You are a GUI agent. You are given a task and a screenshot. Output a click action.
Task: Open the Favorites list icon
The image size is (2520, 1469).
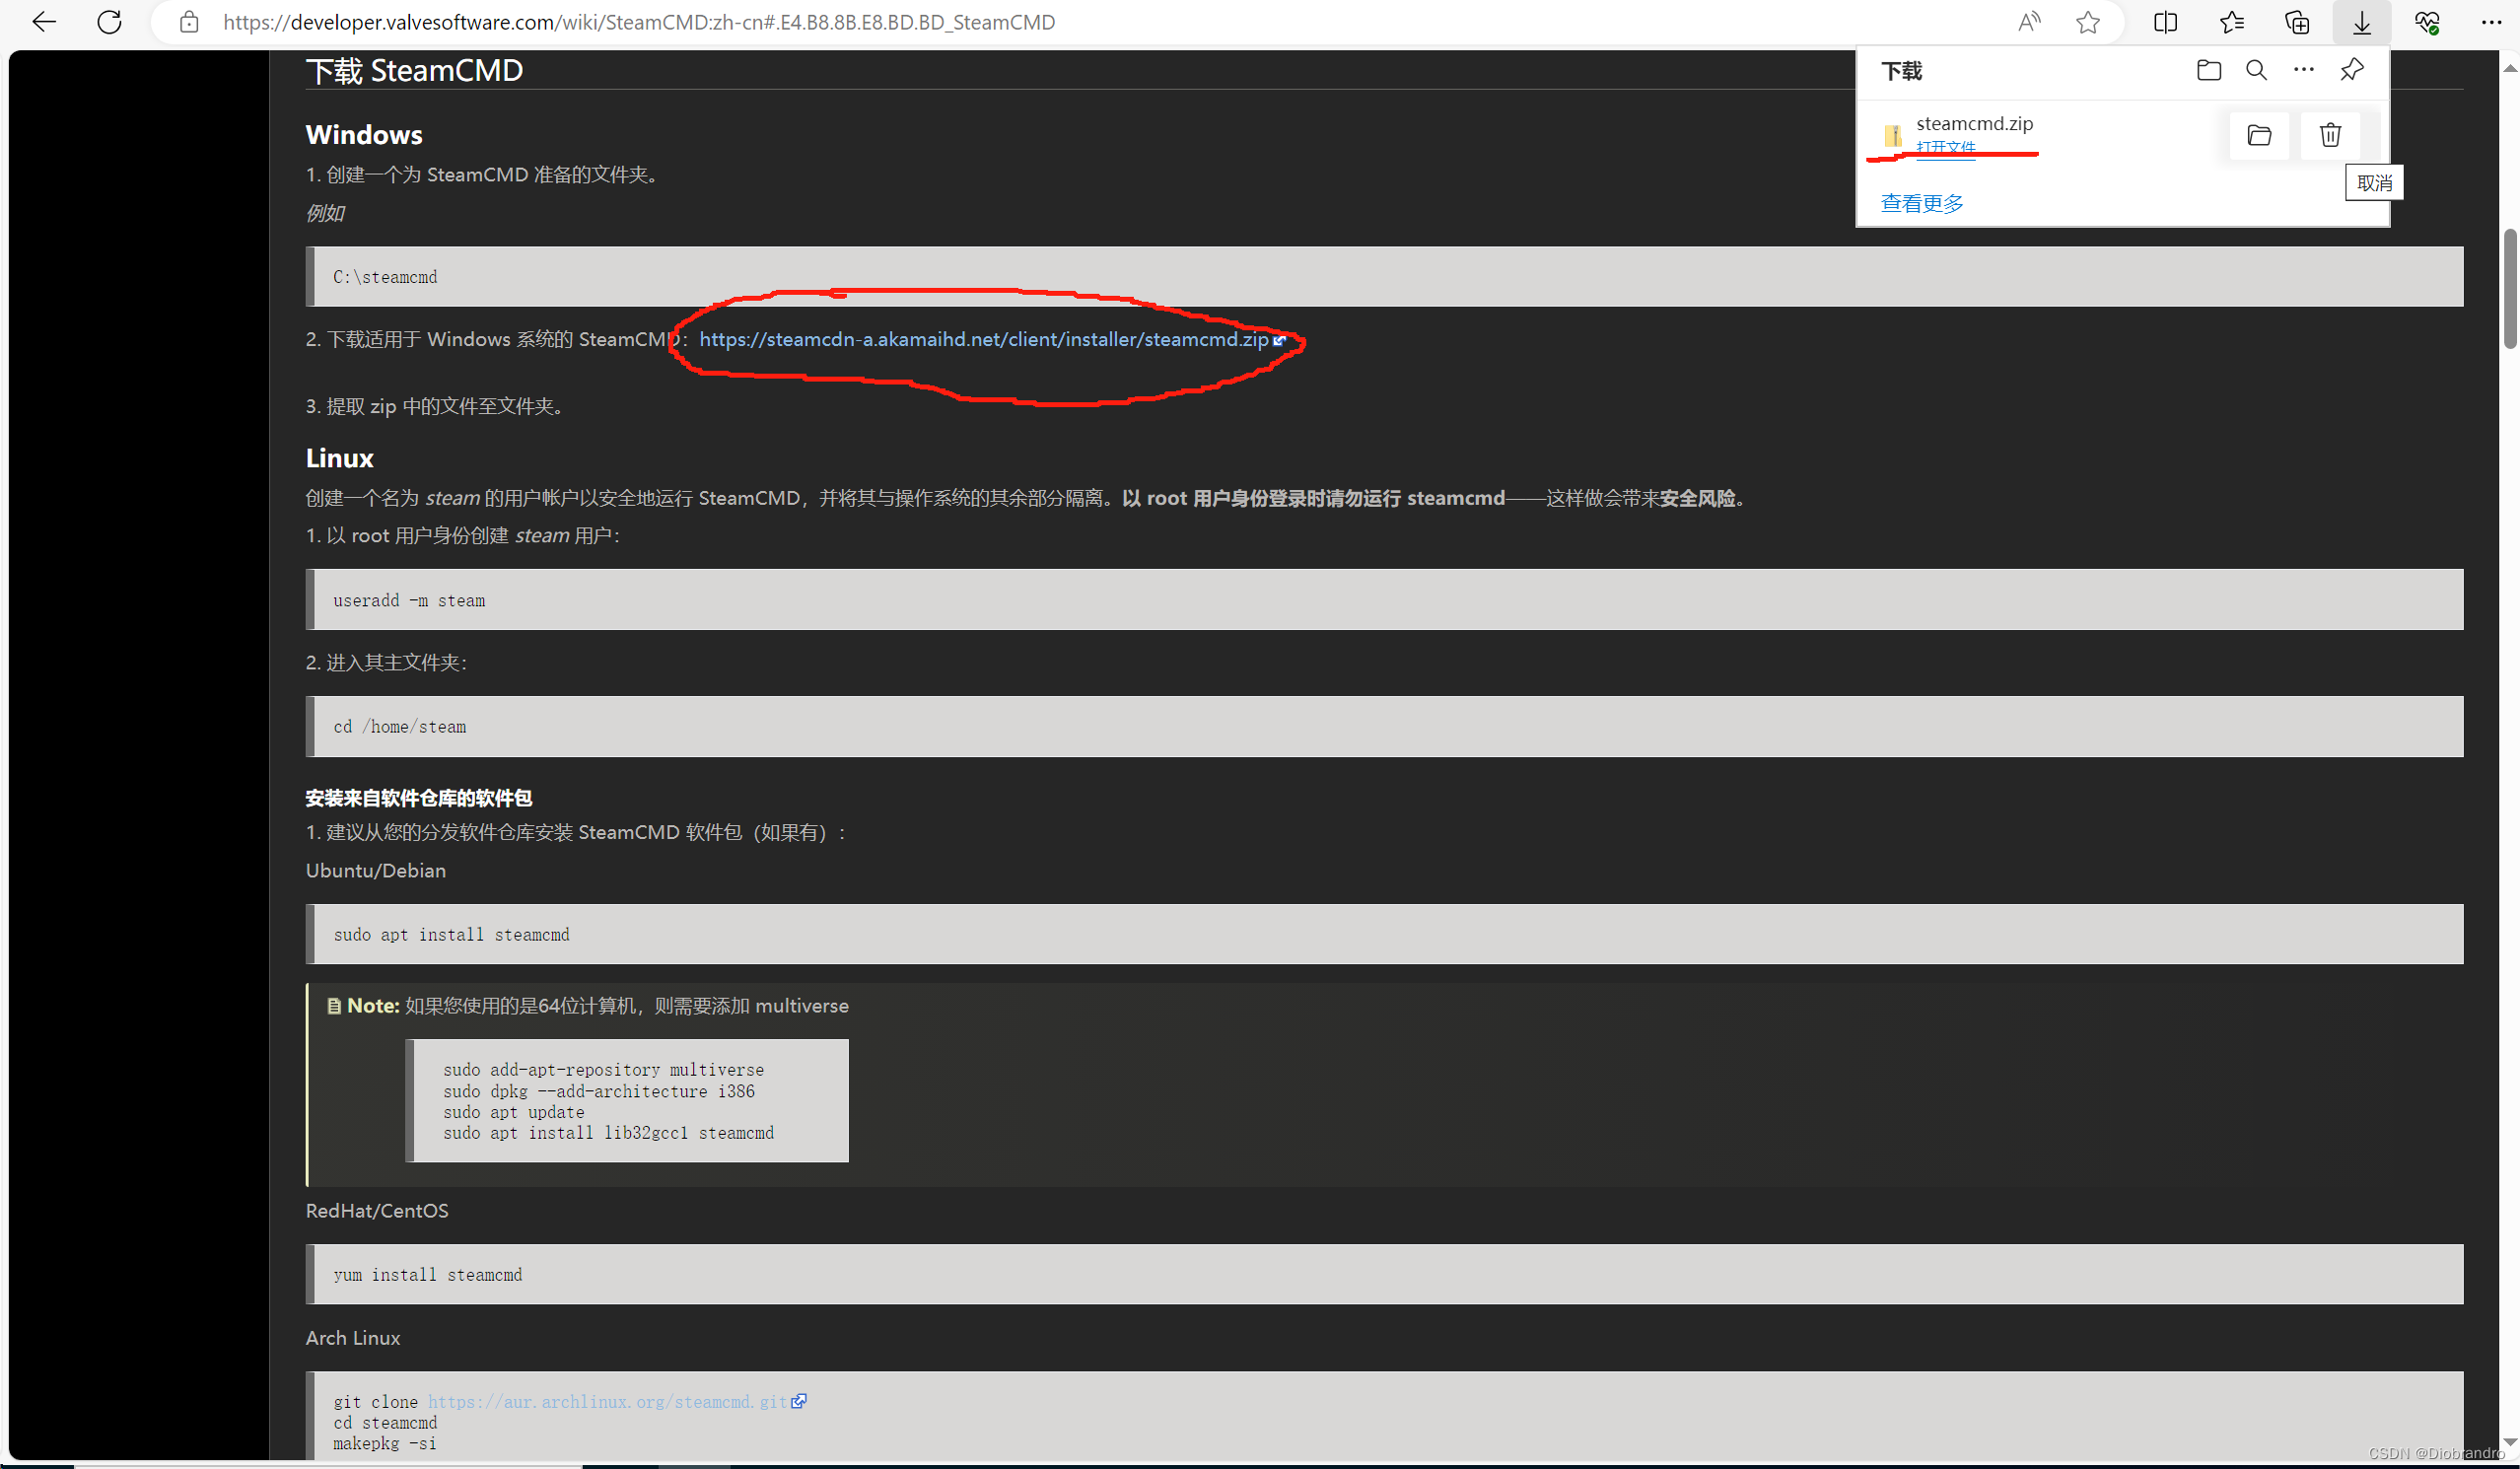point(2231,22)
